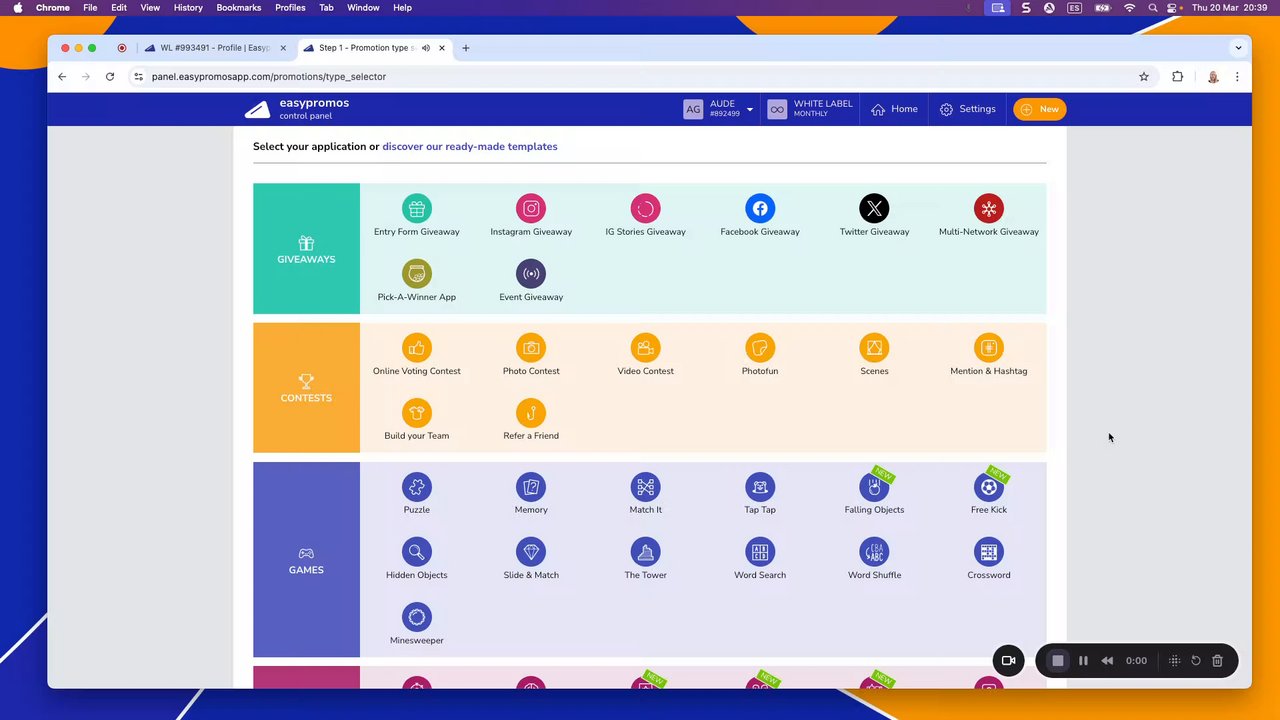1280x720 pixels.
Task: Open the Minesweeper game
Action: (417, 625)
